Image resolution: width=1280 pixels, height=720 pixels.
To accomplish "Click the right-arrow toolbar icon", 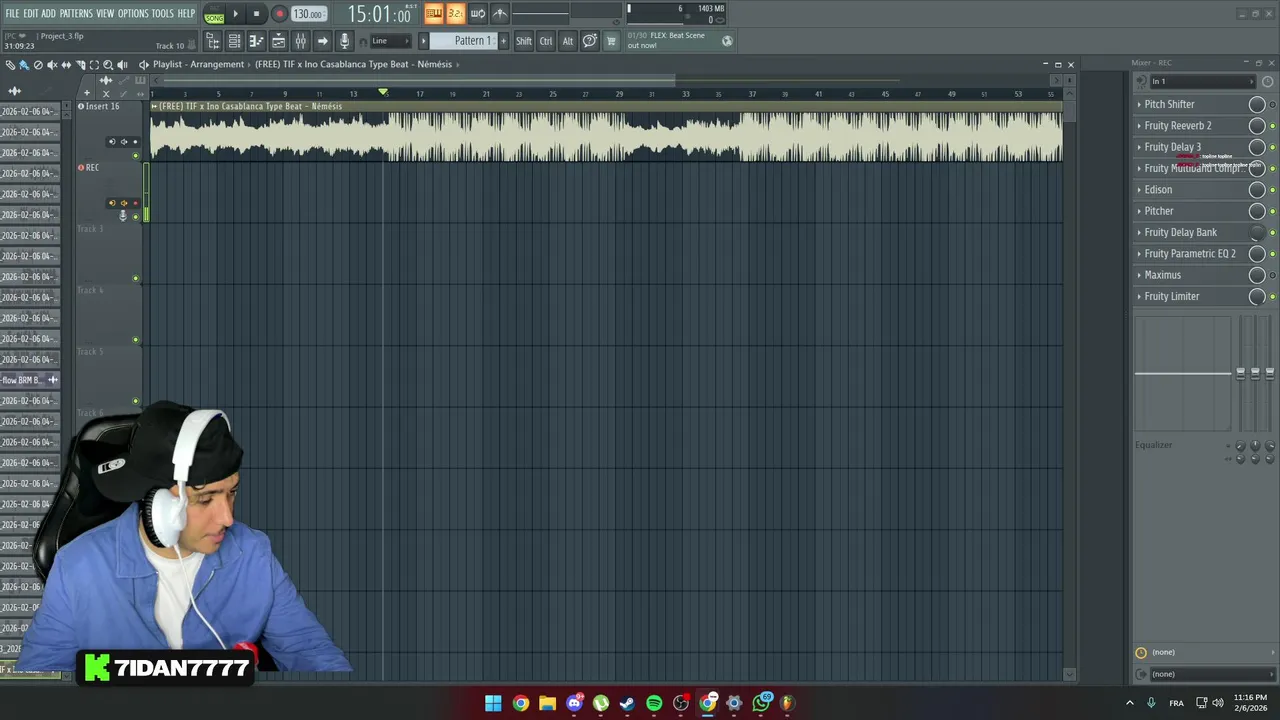I will [x=322, y=41].
